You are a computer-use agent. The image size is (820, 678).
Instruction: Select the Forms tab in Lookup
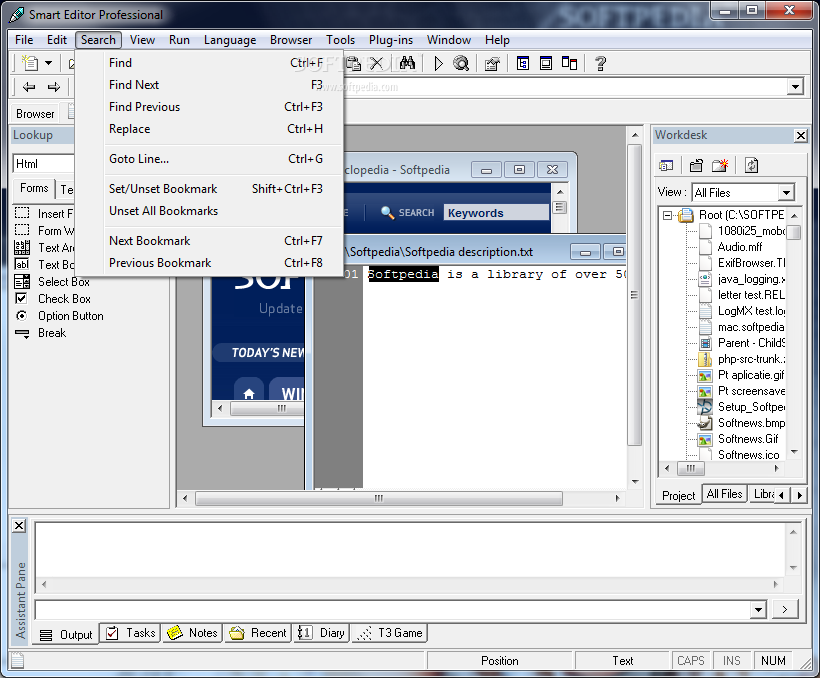point(34,188)
